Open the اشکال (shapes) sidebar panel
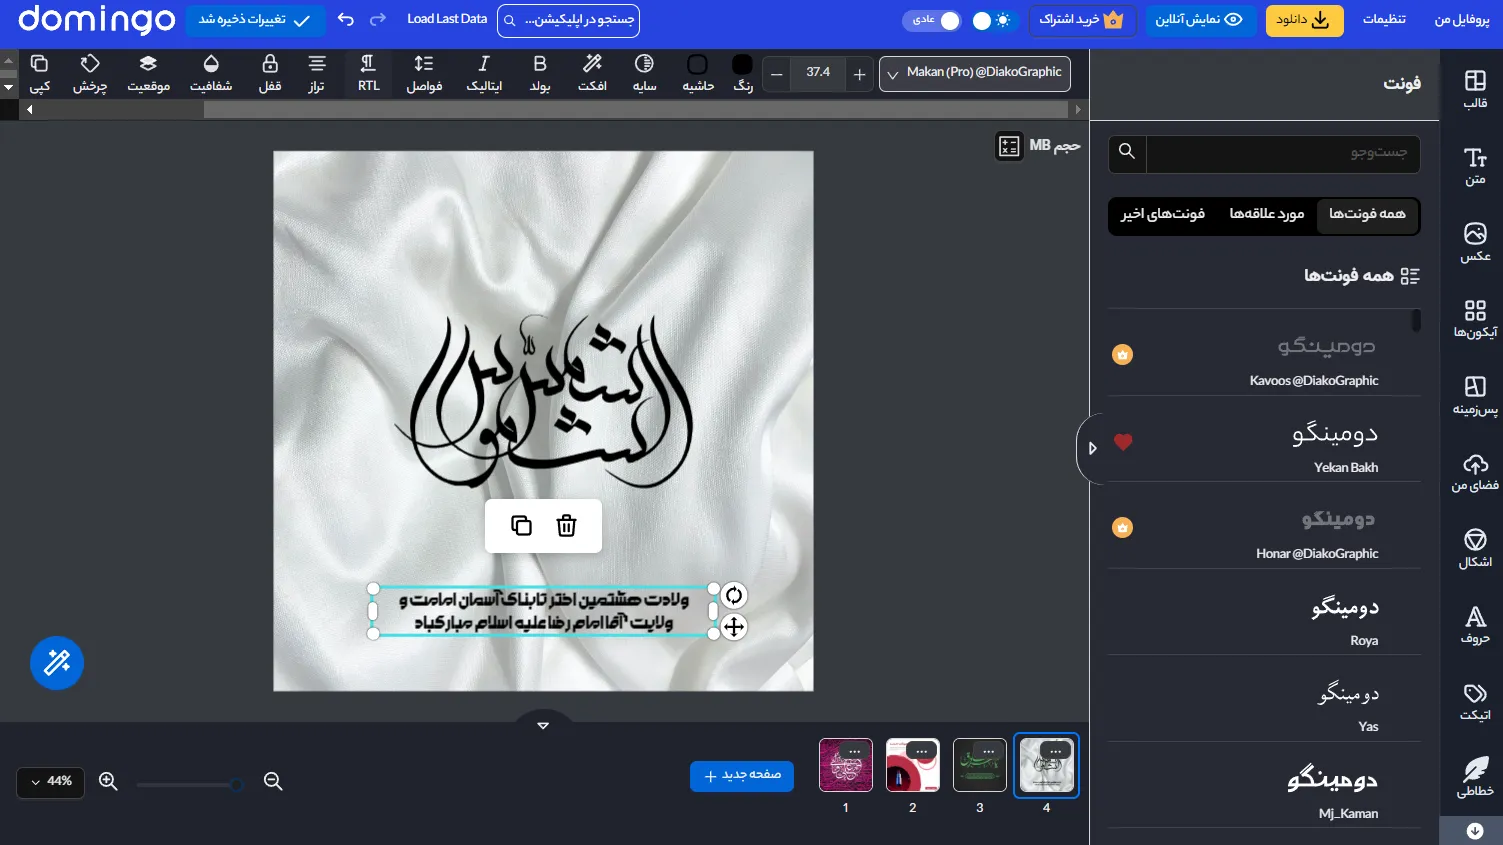 [1475, 549]
